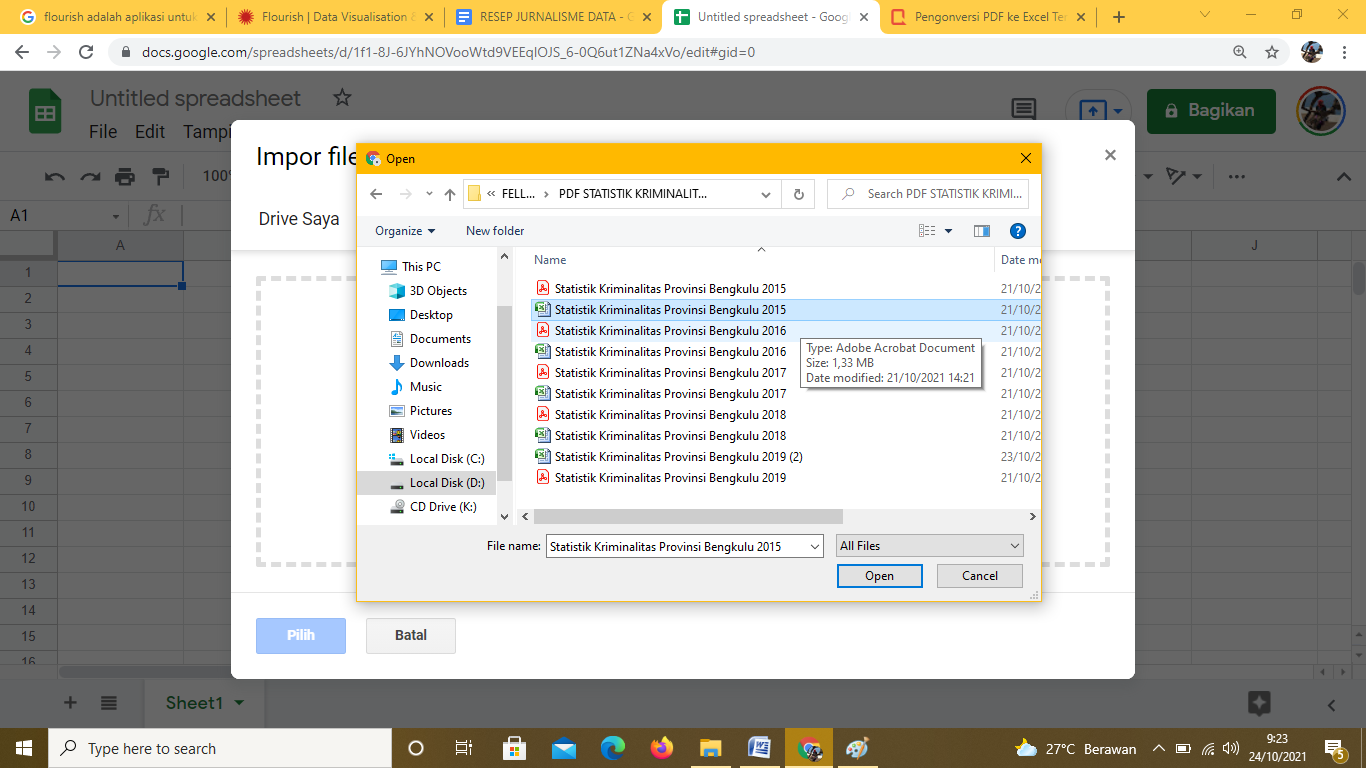Select Local Disk (C:) in navigation pane
This screenshot has height=768, width=1366.
pyautogui.click(x=446, y=459)
